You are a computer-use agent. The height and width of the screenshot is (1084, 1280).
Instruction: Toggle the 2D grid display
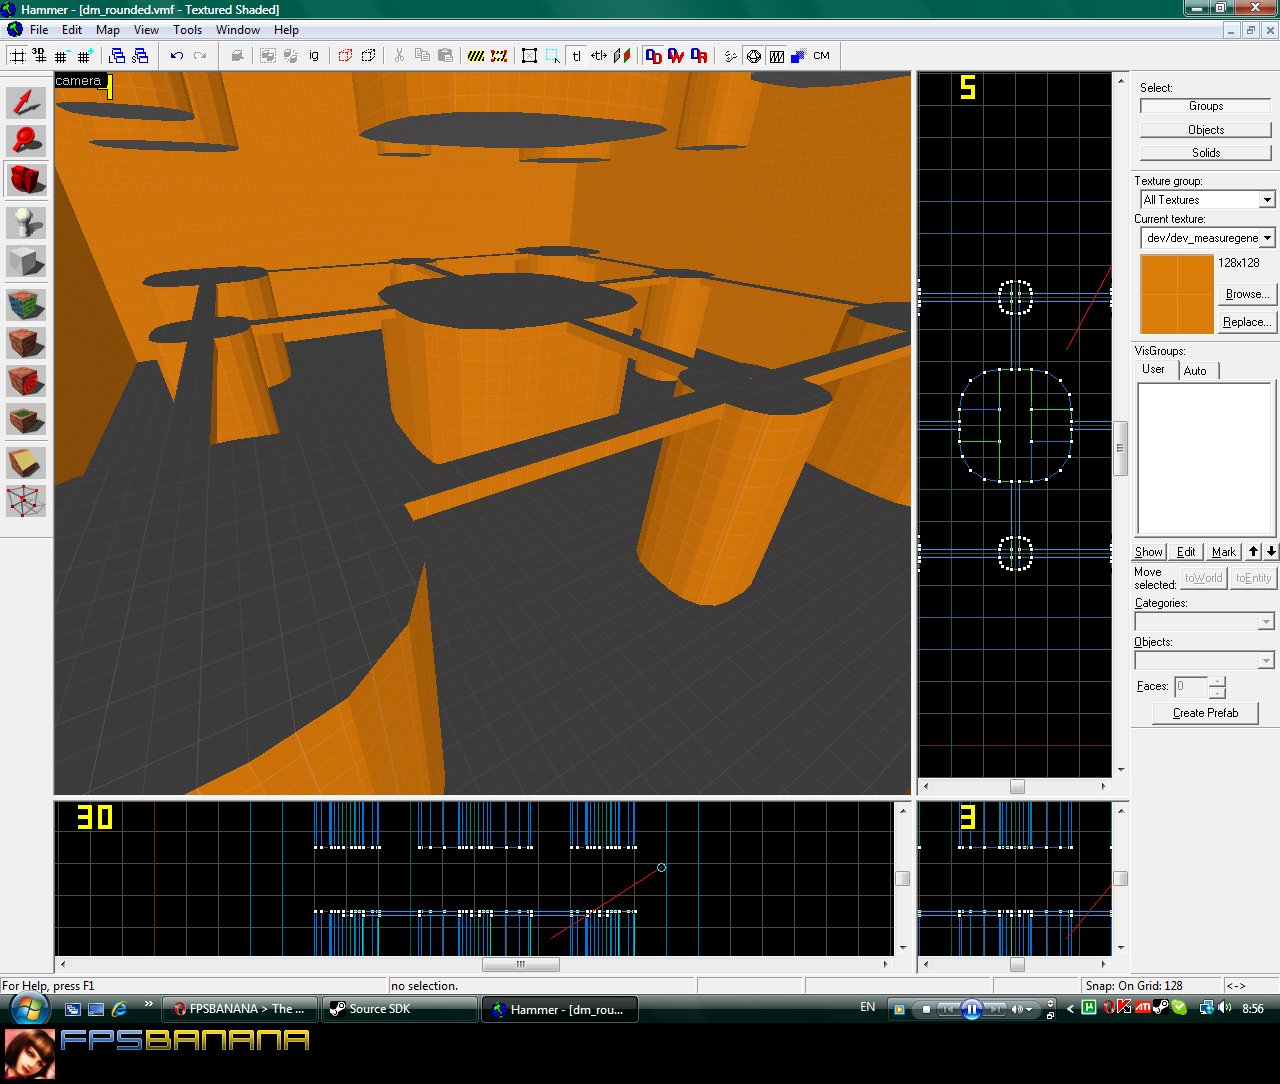pyautogui.click(x=18, y=56)
